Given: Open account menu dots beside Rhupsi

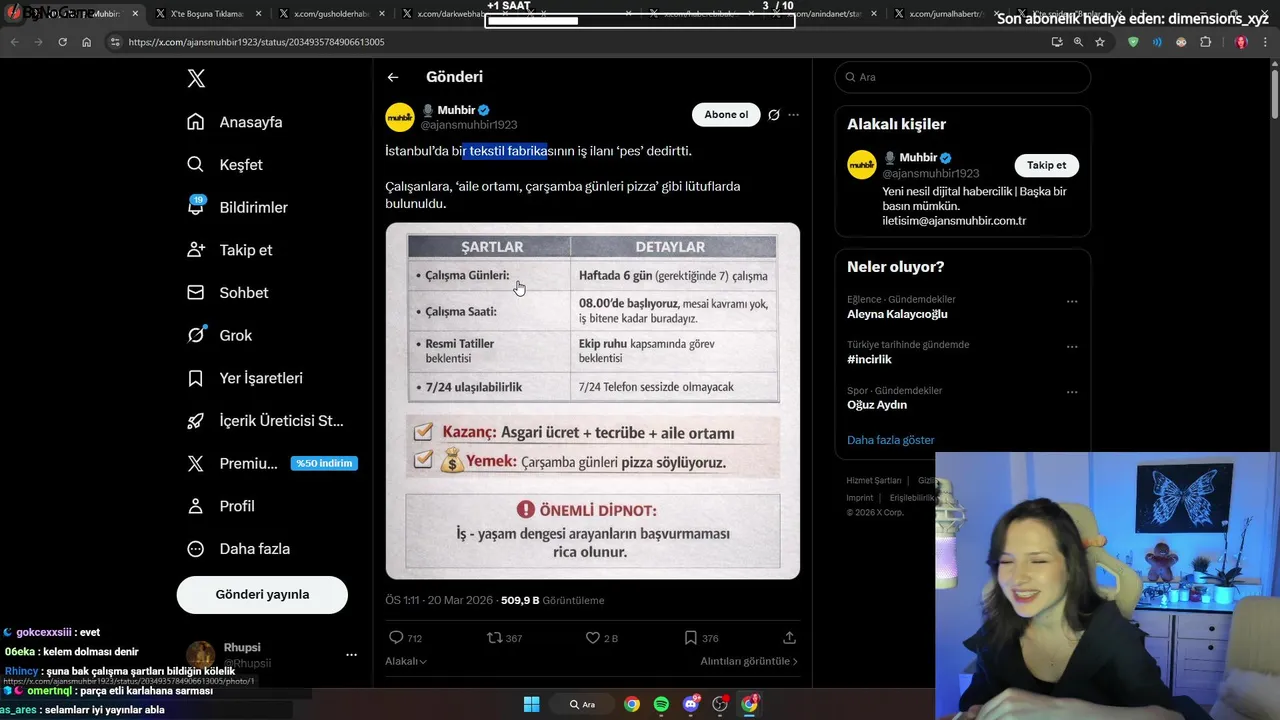Looking at the screenshot, I should [351, 655].
